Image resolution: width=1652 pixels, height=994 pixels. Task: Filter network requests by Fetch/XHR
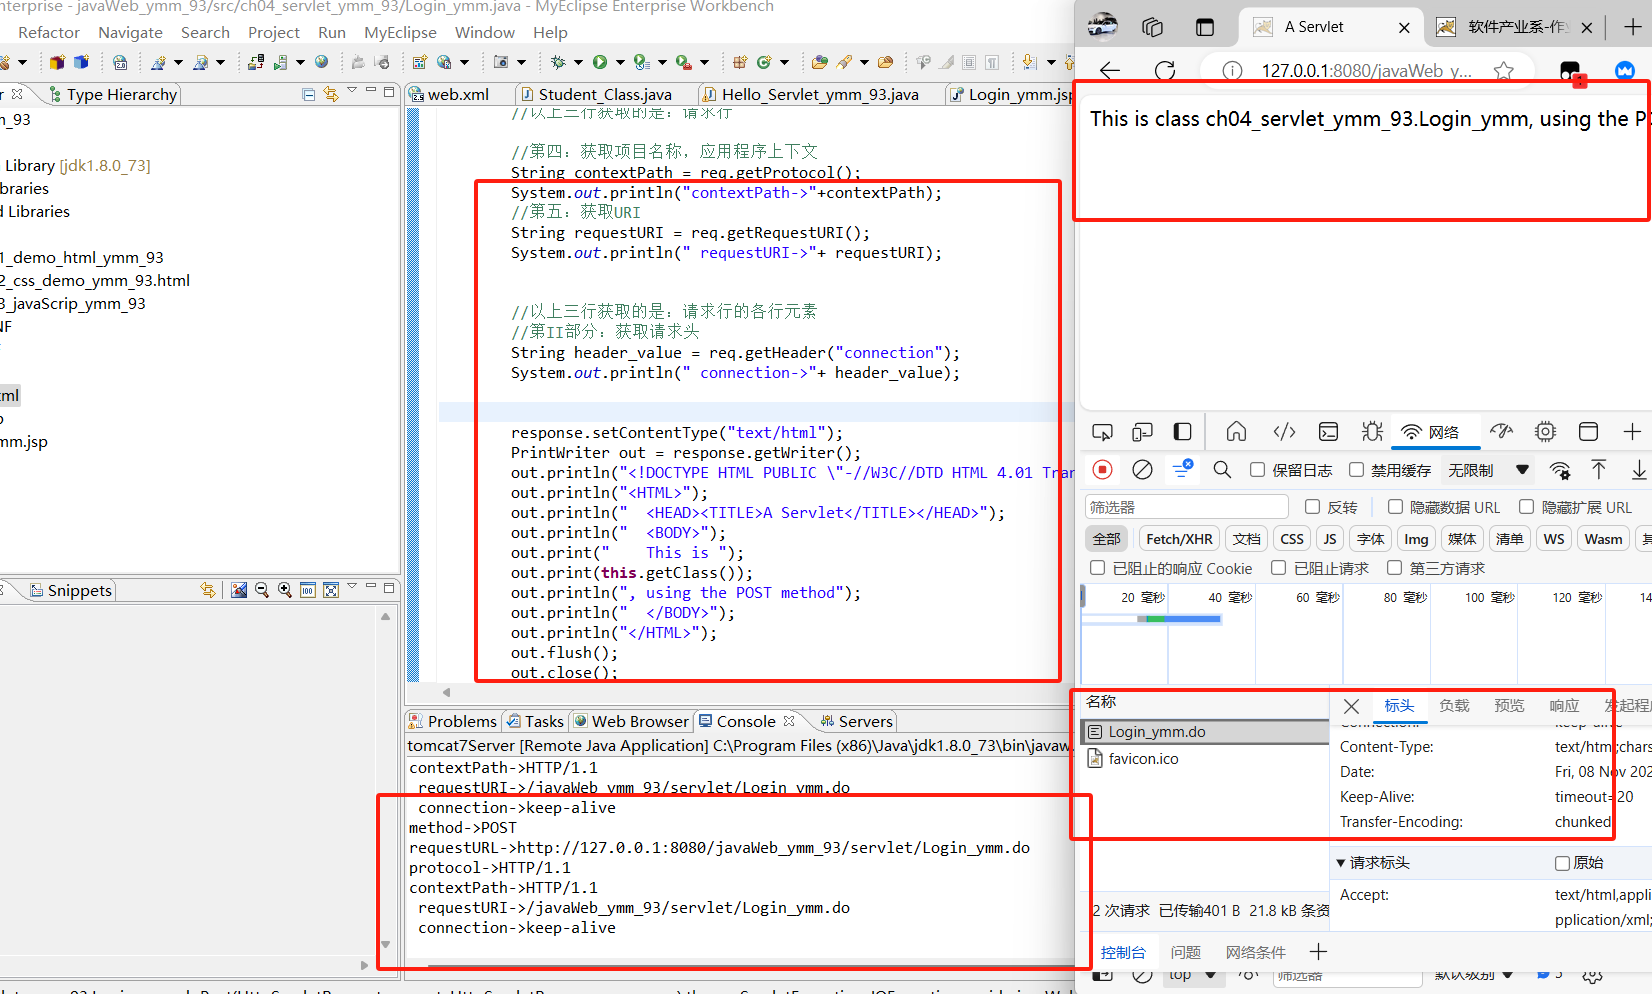(x=1179, y=539)
